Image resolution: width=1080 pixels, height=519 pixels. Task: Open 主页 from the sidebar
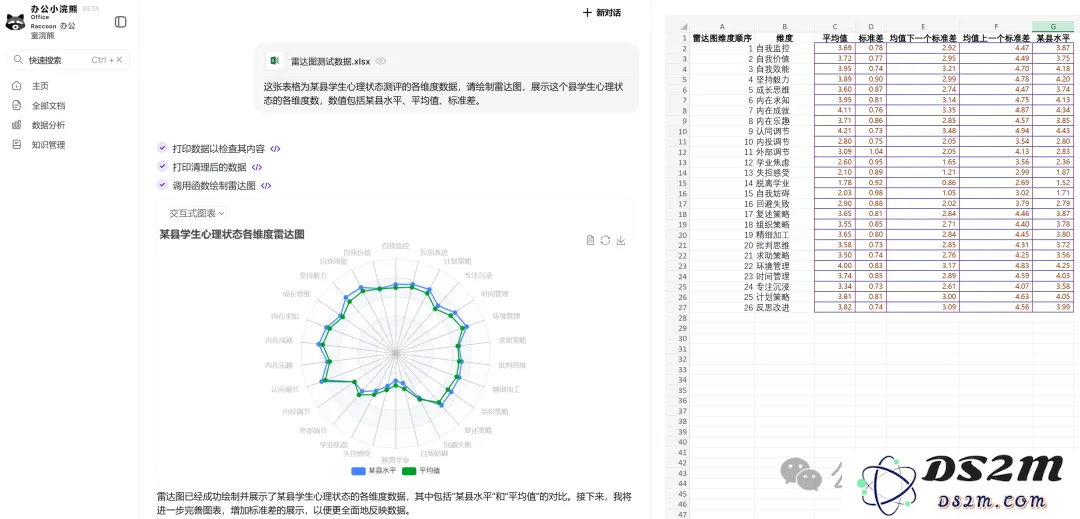point(40,86)
